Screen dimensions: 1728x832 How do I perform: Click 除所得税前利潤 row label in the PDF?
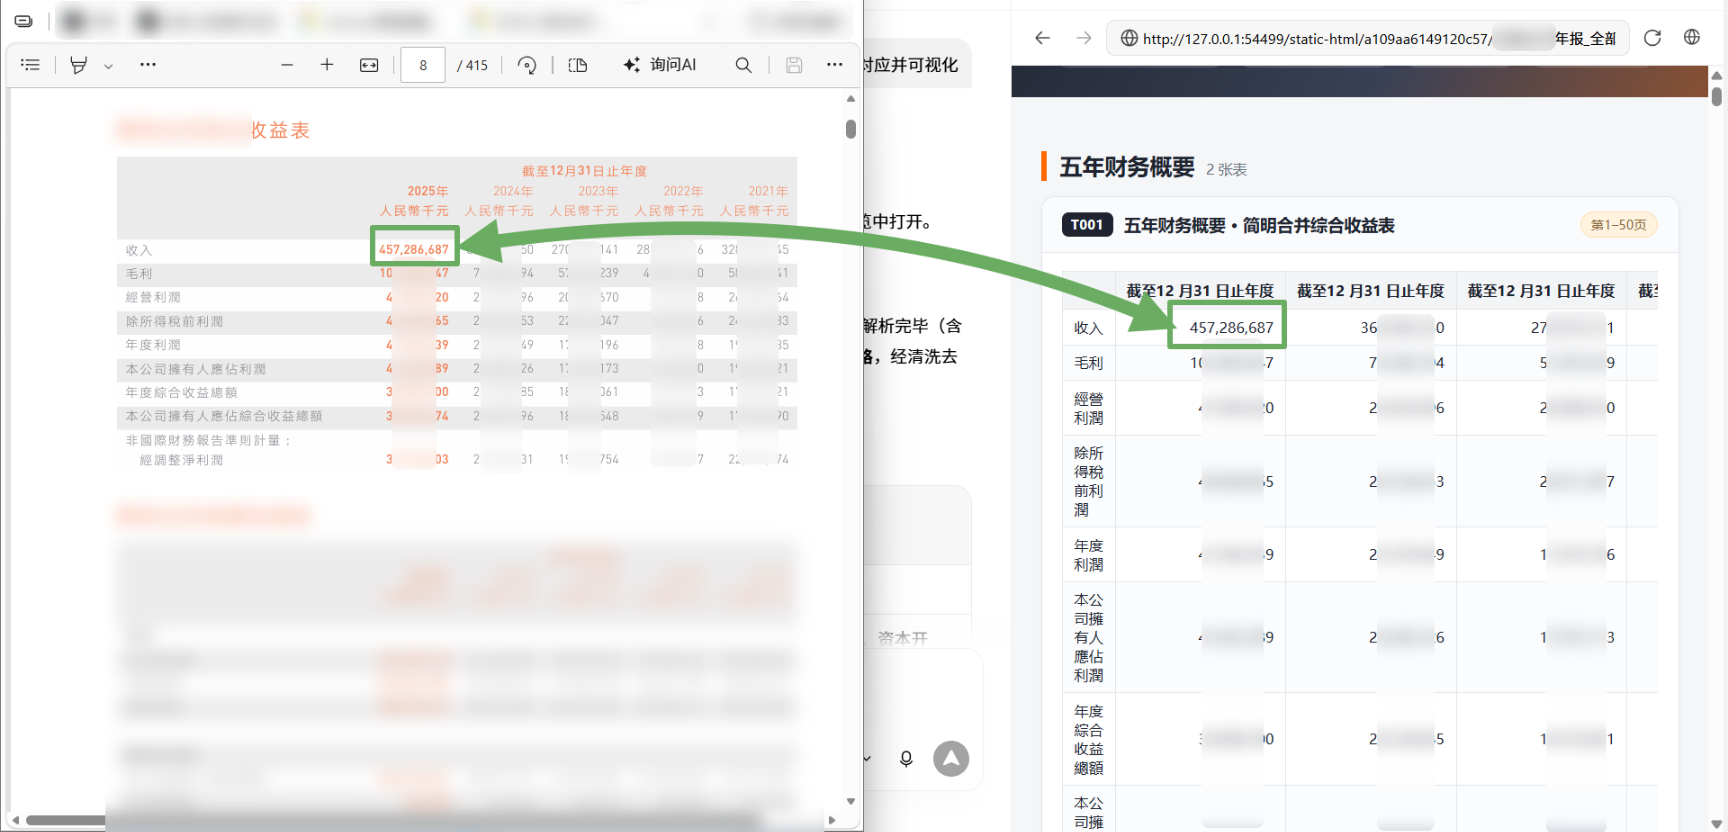point(175,322)
